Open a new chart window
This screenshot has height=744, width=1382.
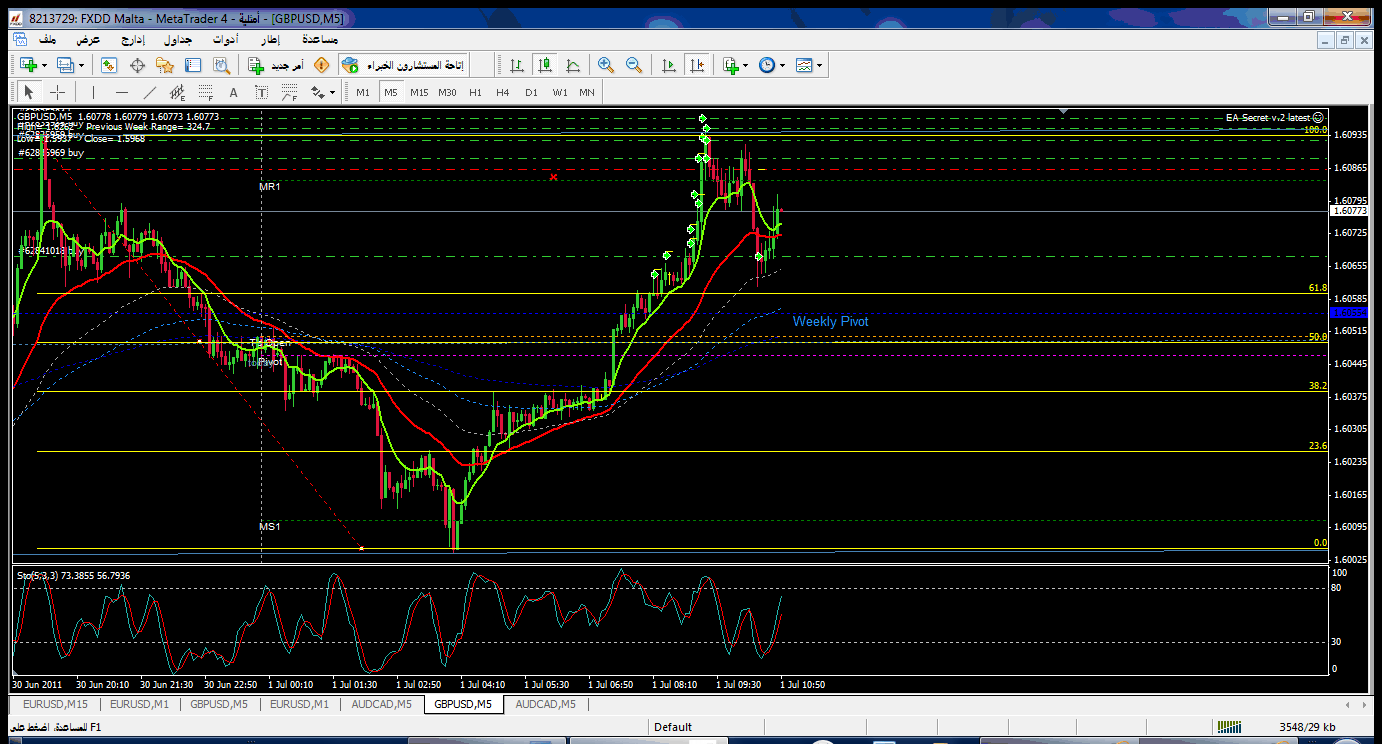coord(28,65)
